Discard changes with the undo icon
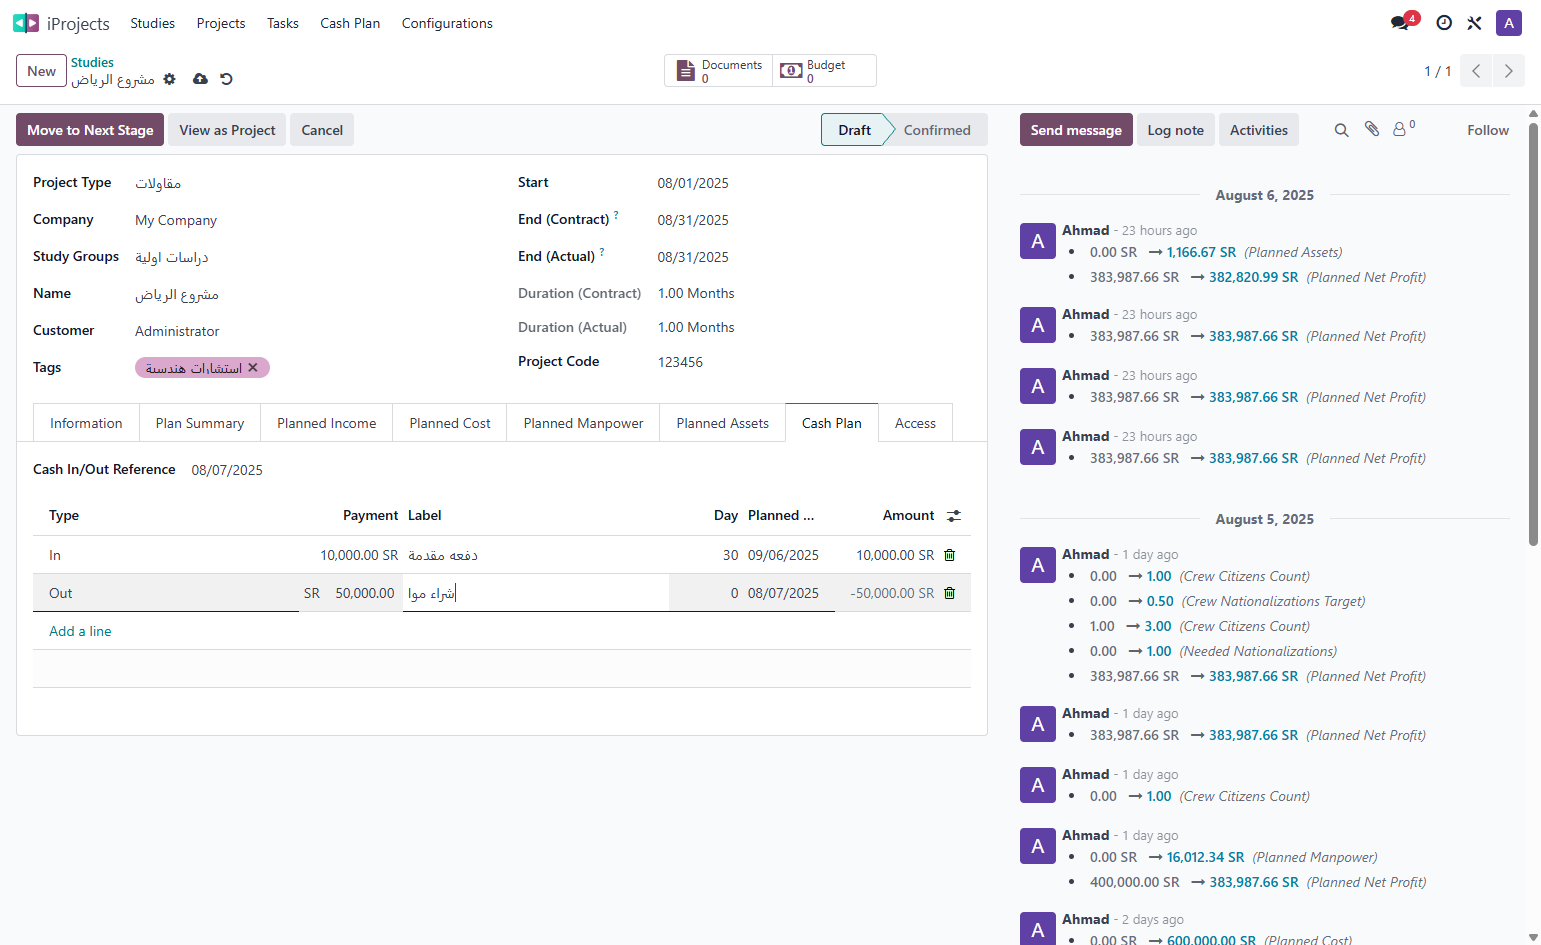 (x=226, y=79)
